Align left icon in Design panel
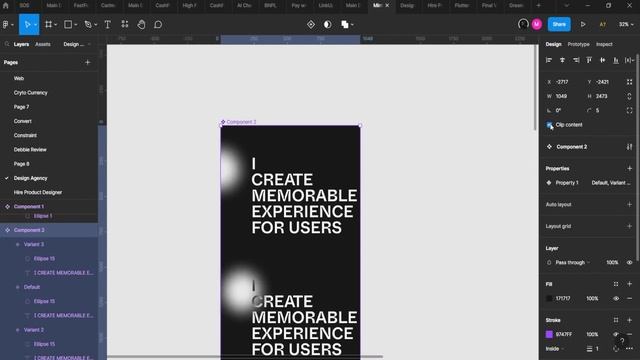The height and width of the screenshot is (360, 640). pos(549,60)
